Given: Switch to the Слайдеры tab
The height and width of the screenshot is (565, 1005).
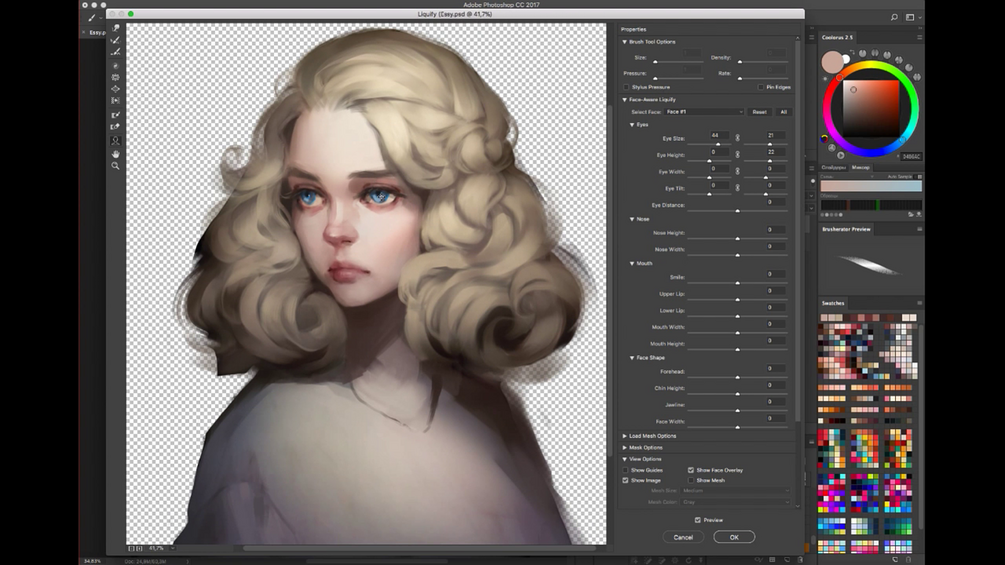Looking at the screenshot, I should [834, 167].
